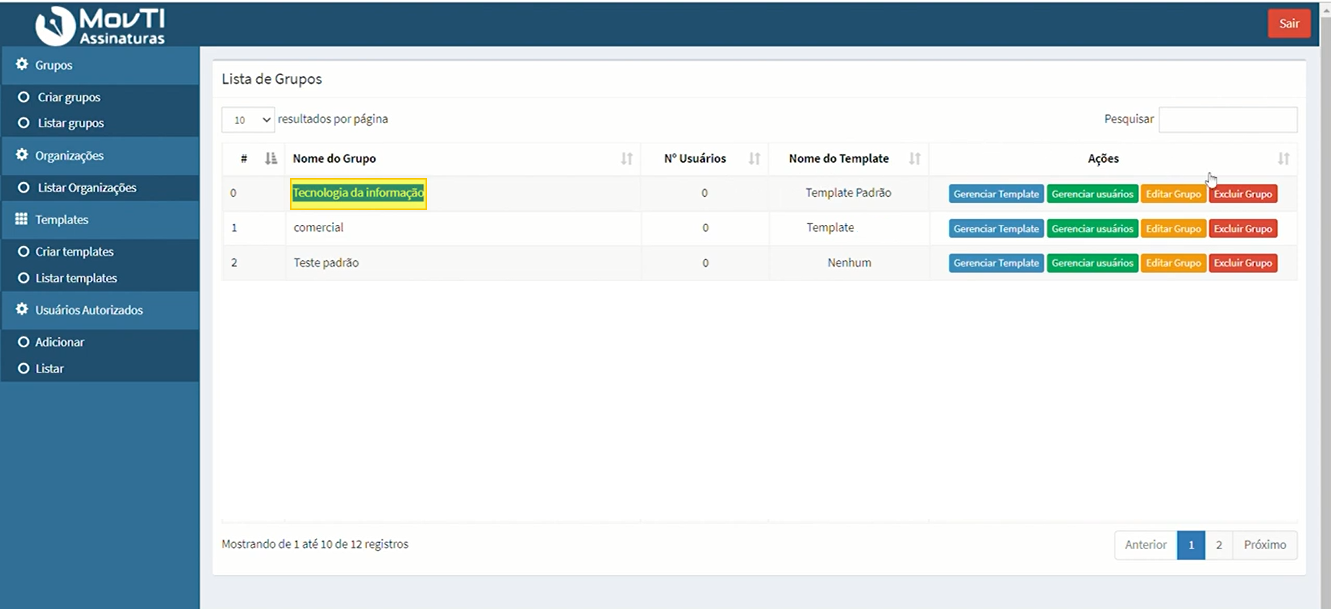Click Editar Grupo for Teste padrão
This screenshot has width=1331, height=609.
[1173, 263]
